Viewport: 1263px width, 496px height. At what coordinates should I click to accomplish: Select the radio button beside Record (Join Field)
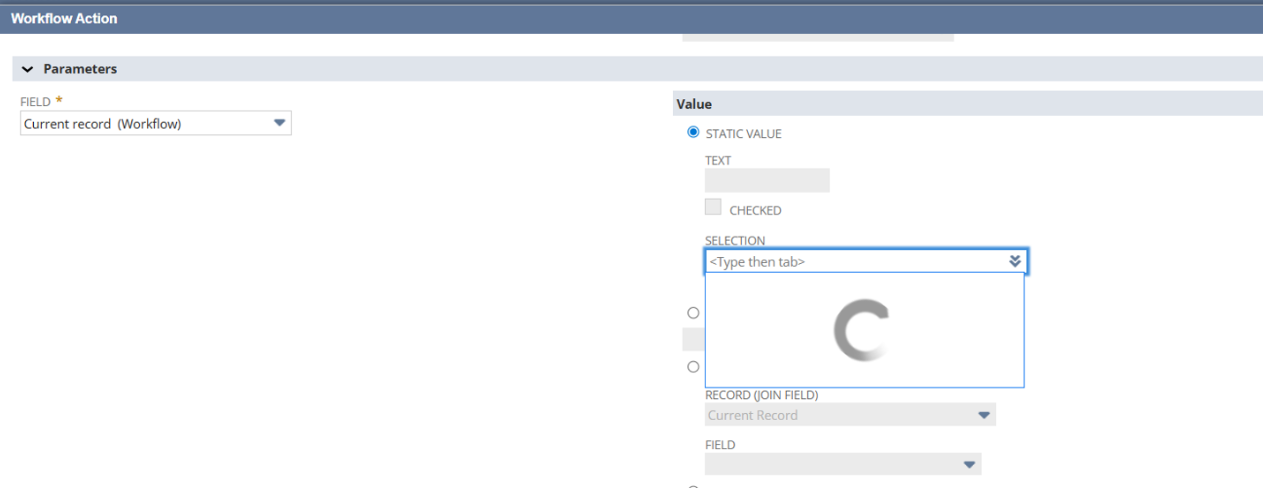(x=692, y=367)
